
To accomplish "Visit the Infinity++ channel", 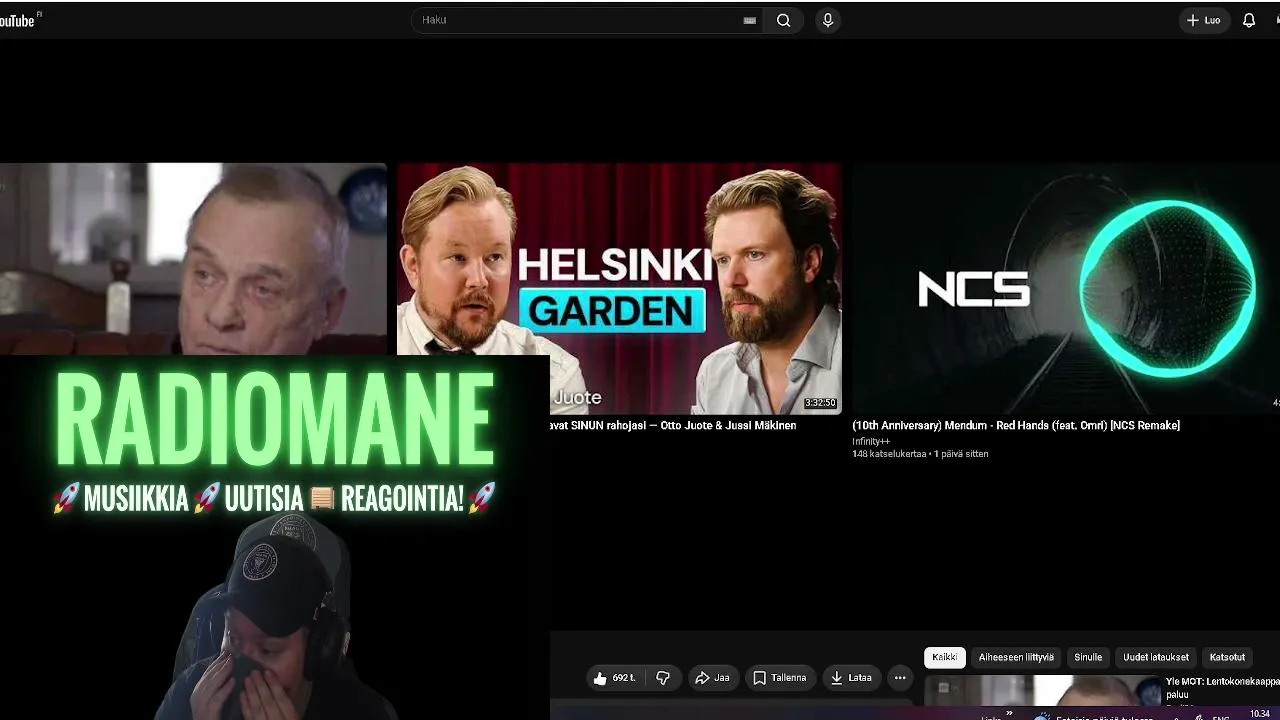I will (871, 441).
